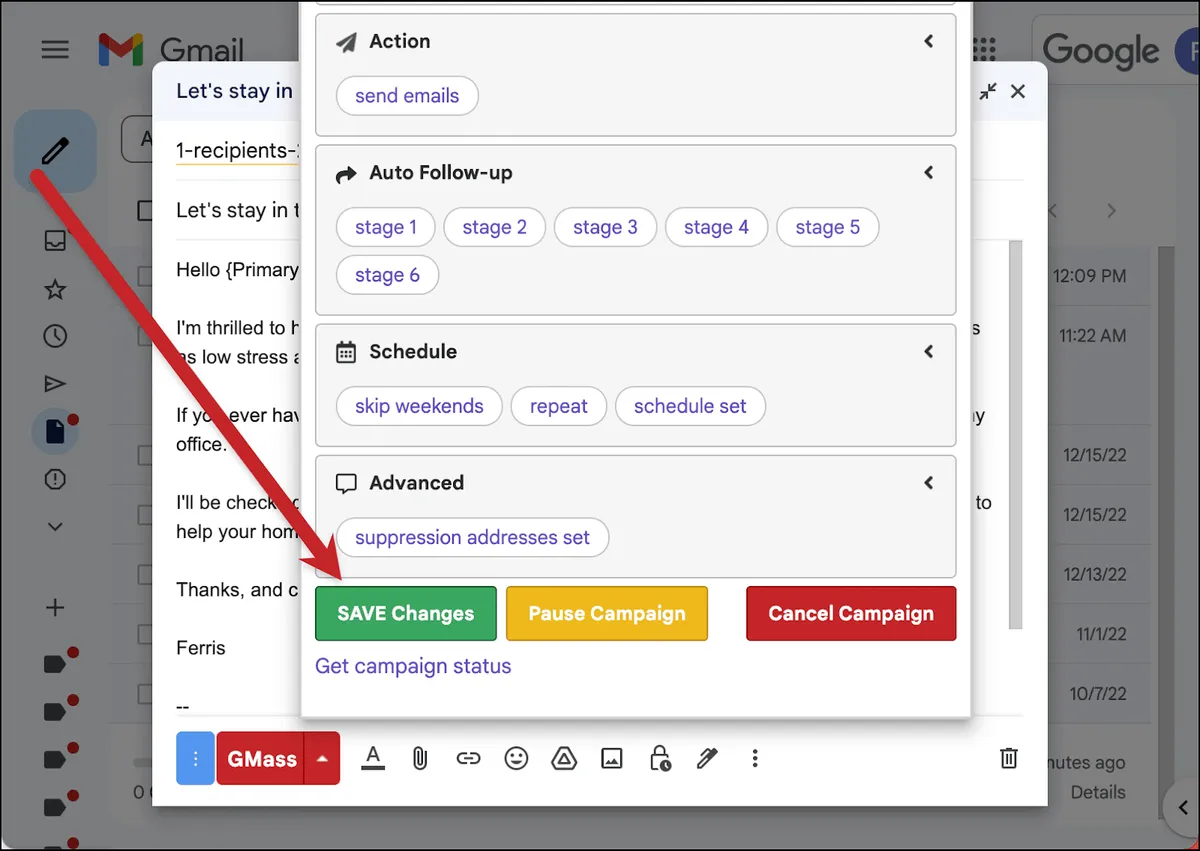
Task: Tick the select all checkbox in Gmail
Action: tap(146, 210)
